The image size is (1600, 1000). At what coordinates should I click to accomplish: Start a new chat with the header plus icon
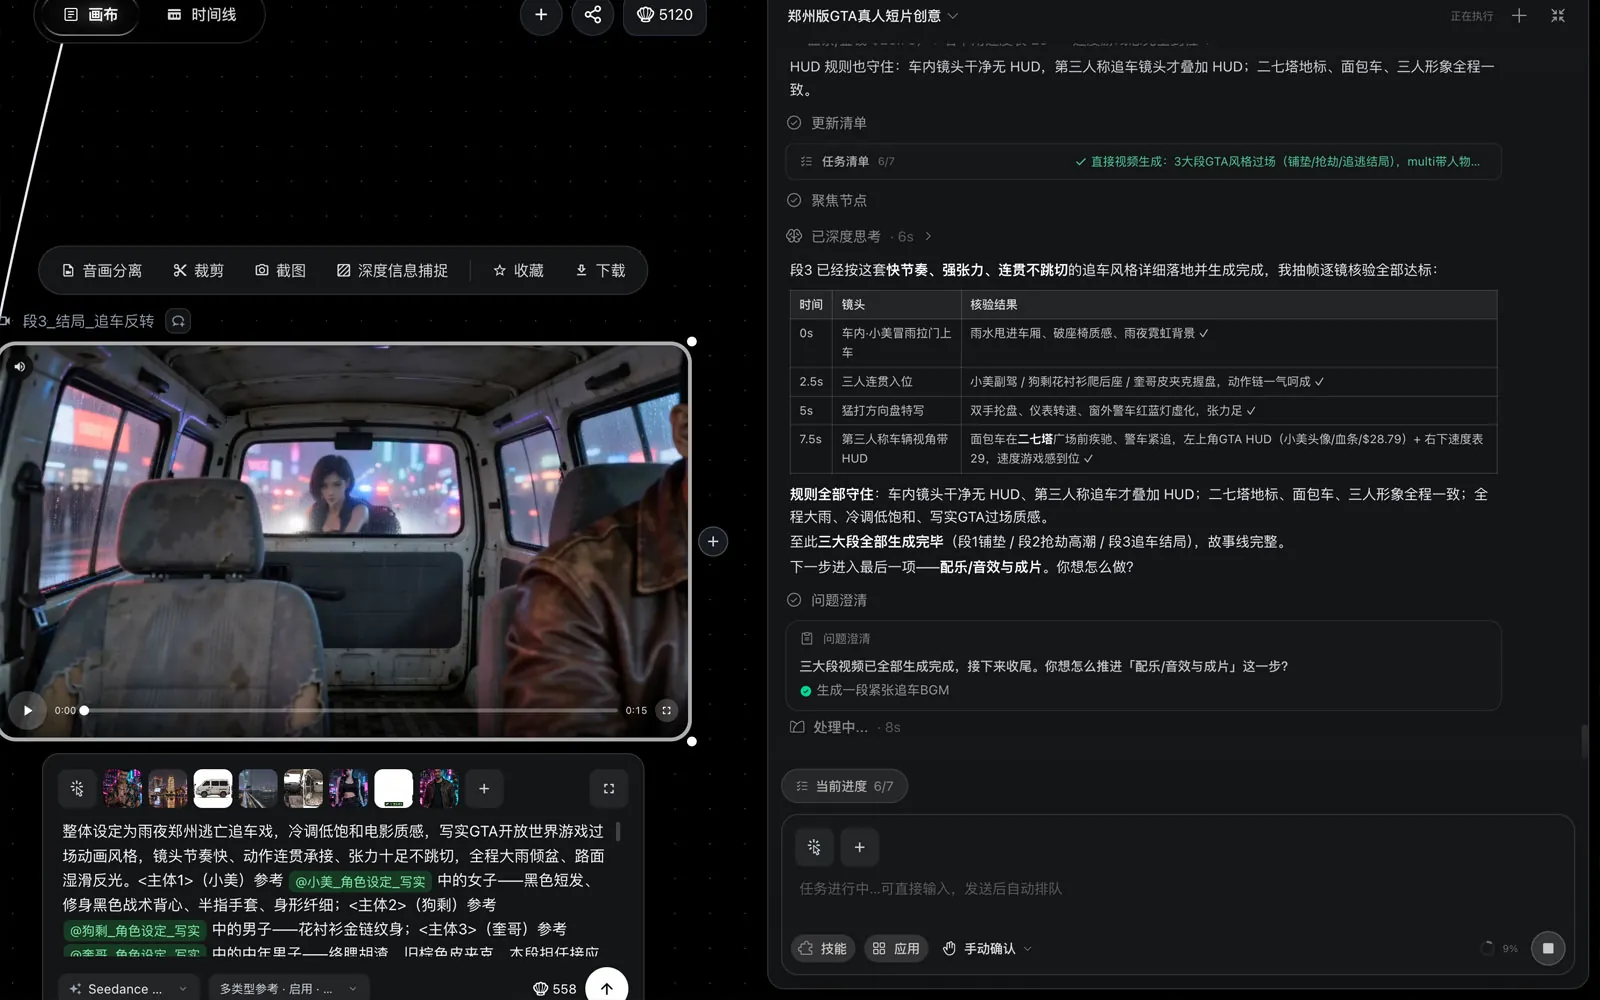1519,16
